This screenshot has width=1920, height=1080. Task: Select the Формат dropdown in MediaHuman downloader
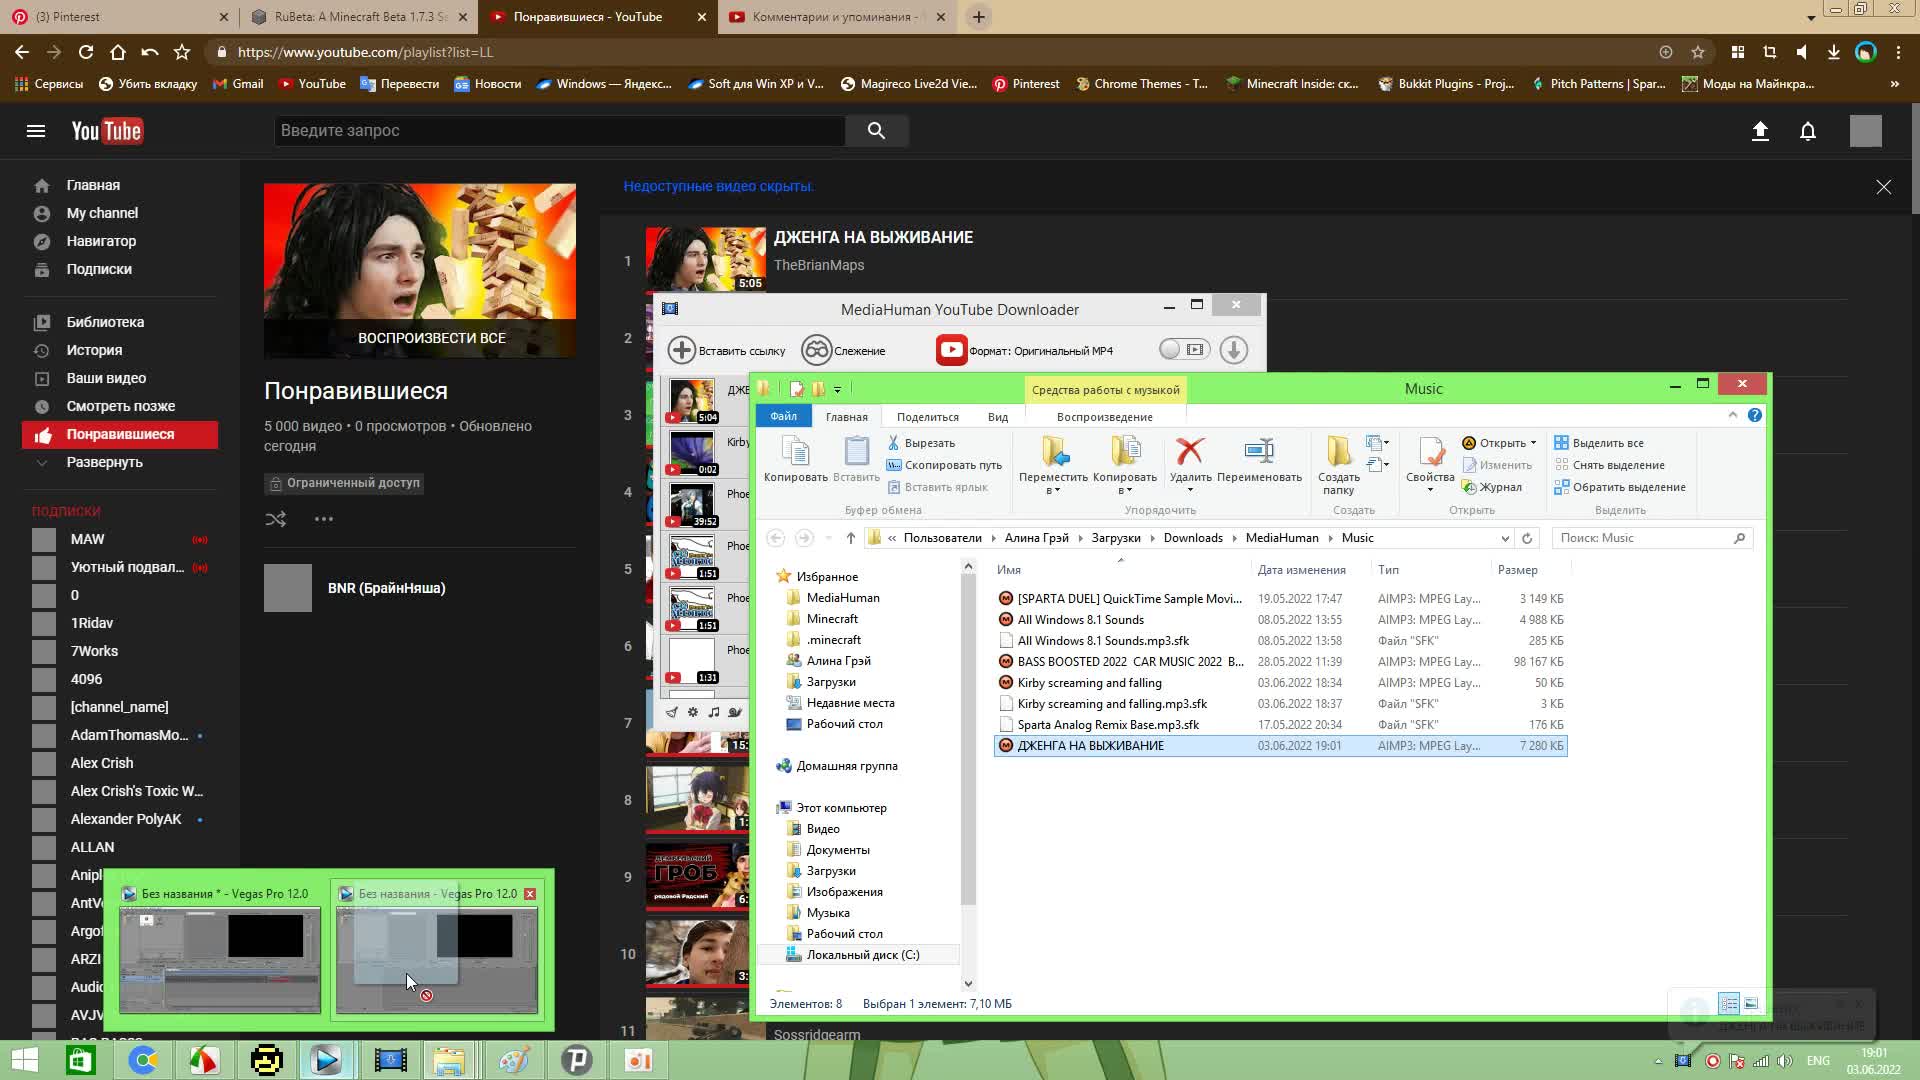[1040, 349]
